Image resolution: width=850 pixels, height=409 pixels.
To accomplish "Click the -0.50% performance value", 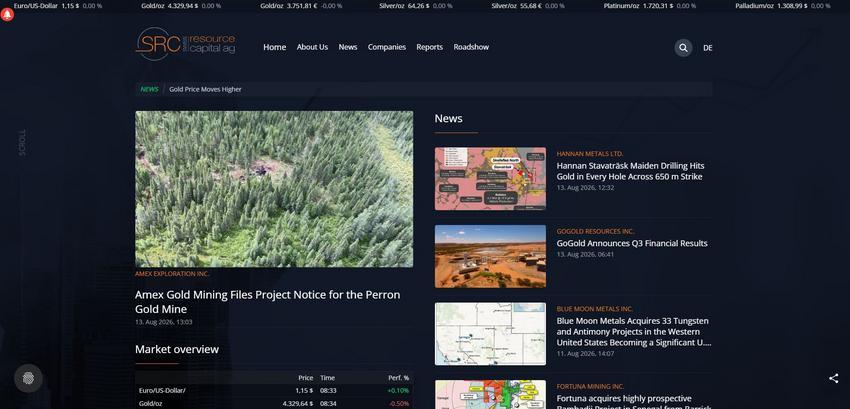I will coord(398,404).
